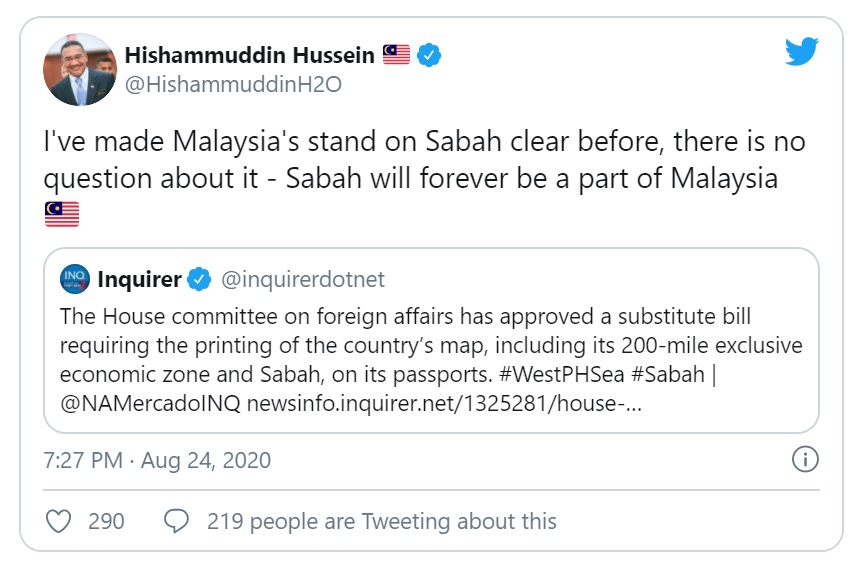This screenshot has height=566, width=856.
Task: Click the tweet info circle icon
Action: pyautogui.click(x=805, y=460)
